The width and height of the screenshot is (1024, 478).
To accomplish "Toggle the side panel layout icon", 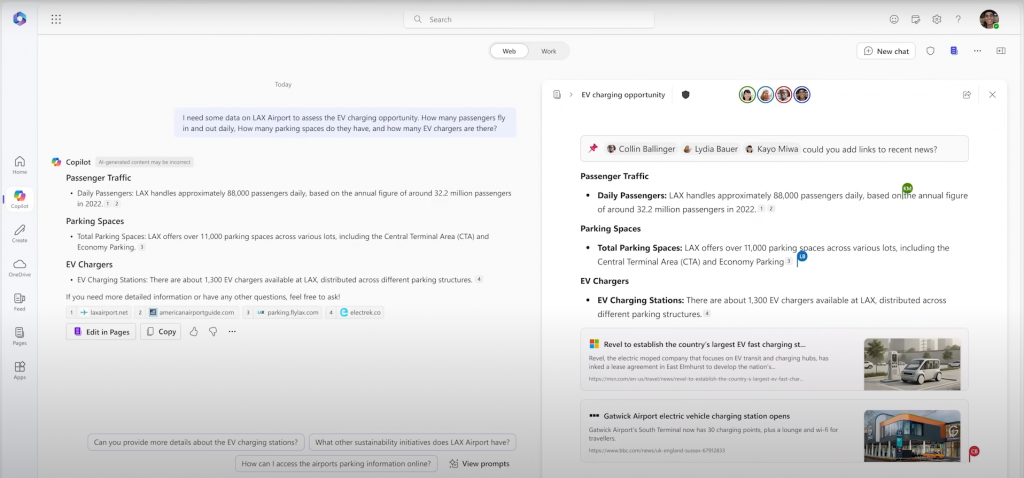I will 1000,51.
